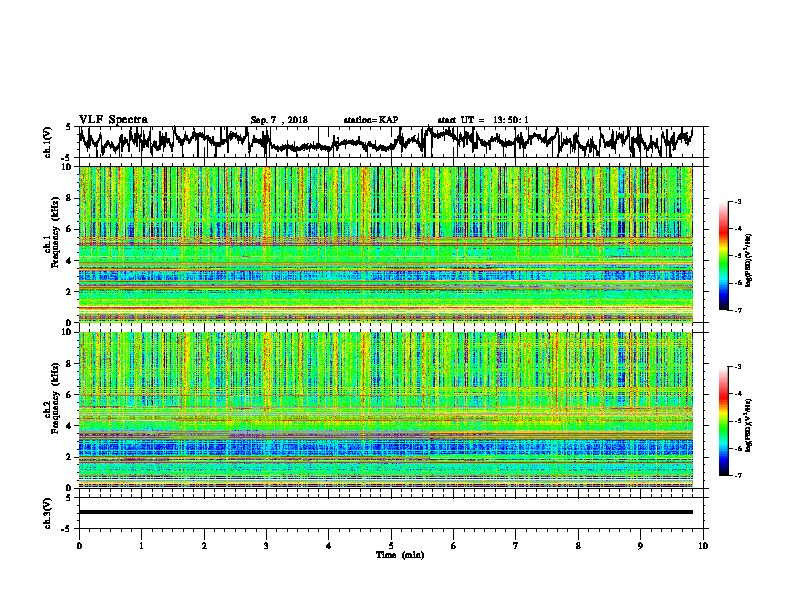Click the ch.2 spectrogram plot area
Image resolution: width=792 pixels, height=612 pixels.
pyautogui.click(x=385, y=410)
